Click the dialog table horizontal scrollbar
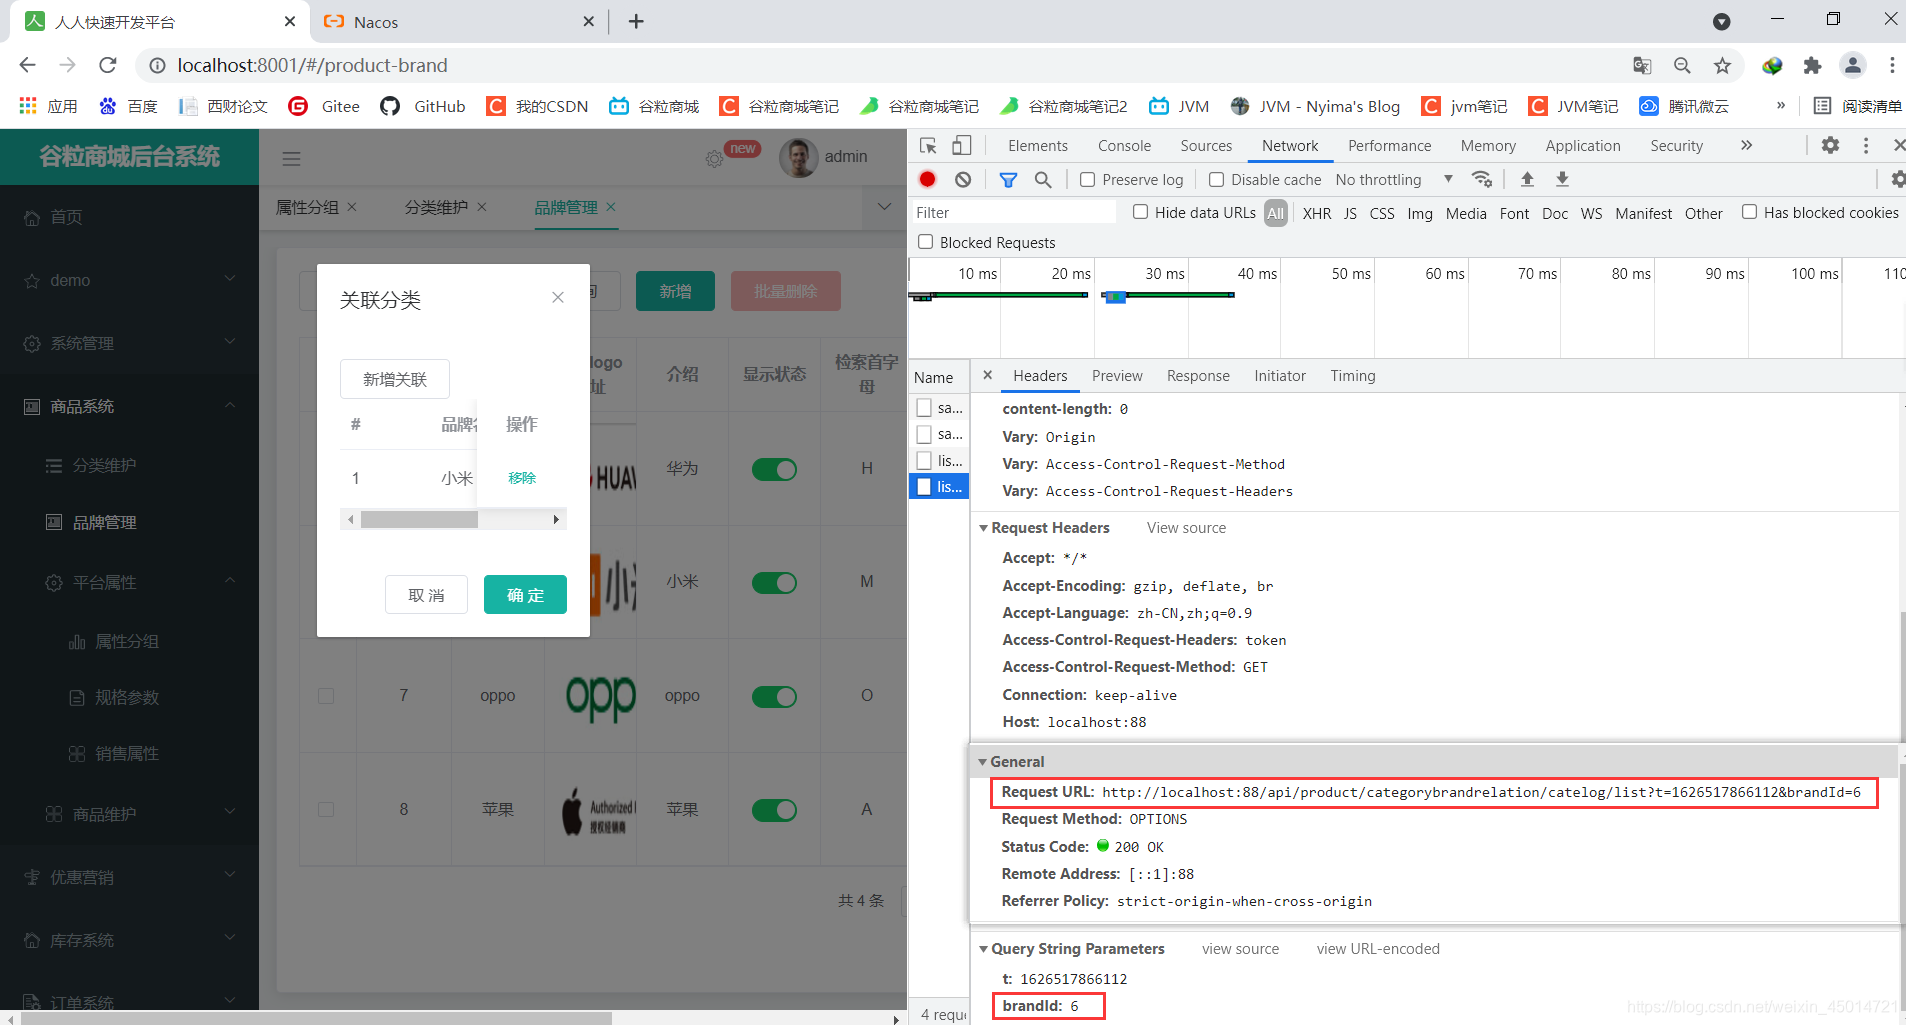Screen dimensions: 1906x1025 [x=453, y=519]
